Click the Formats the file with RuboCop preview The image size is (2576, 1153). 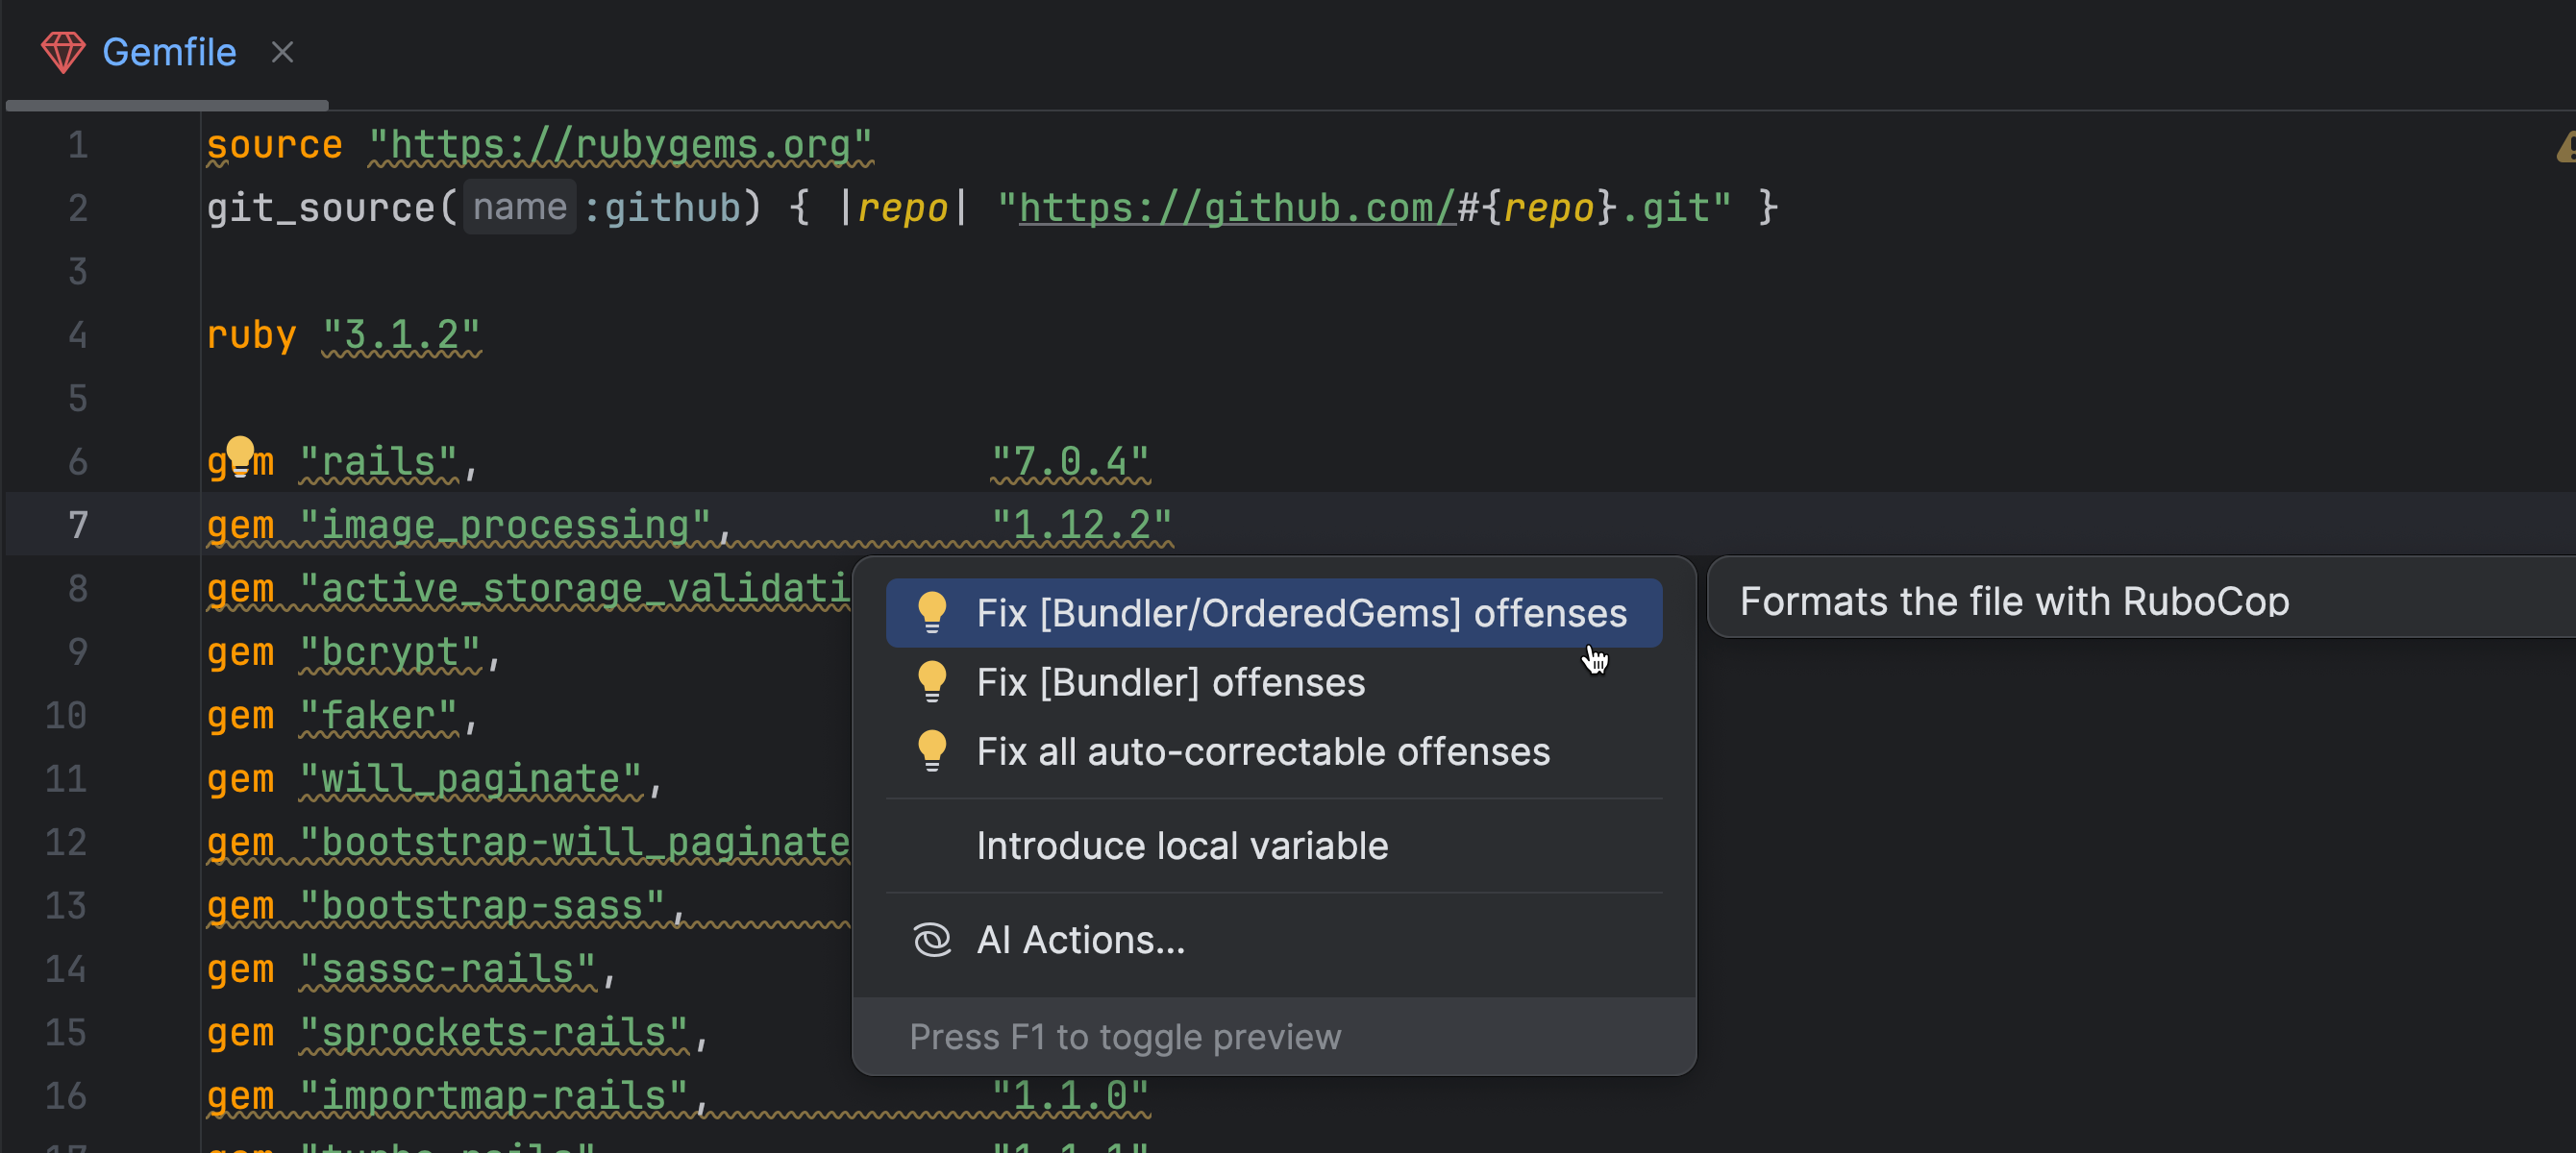coord(2013,601)
